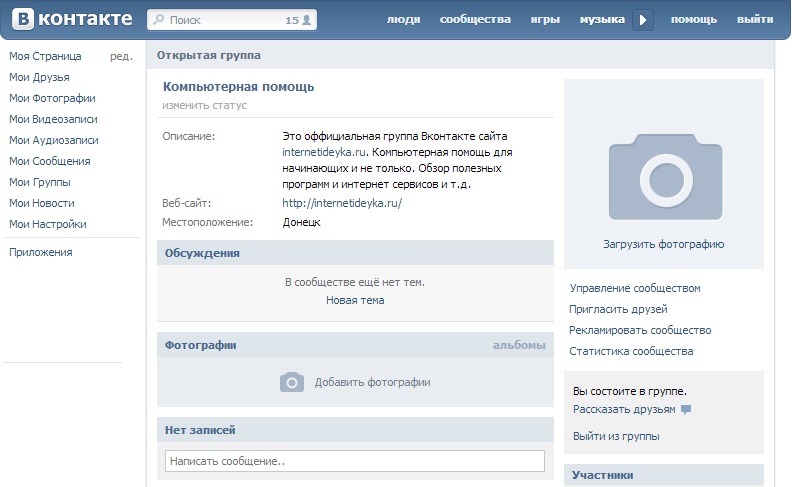Click the large camera placeholder image
The height and width of the screenshot is (487, 792).
[665, 176]
